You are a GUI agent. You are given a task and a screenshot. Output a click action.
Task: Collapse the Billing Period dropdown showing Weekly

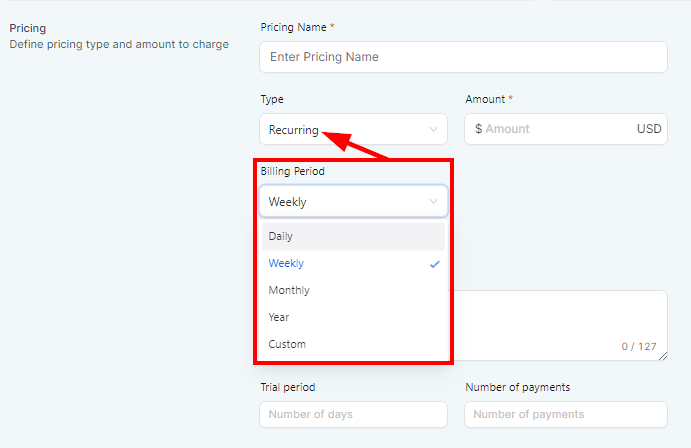tap(340, 202)
